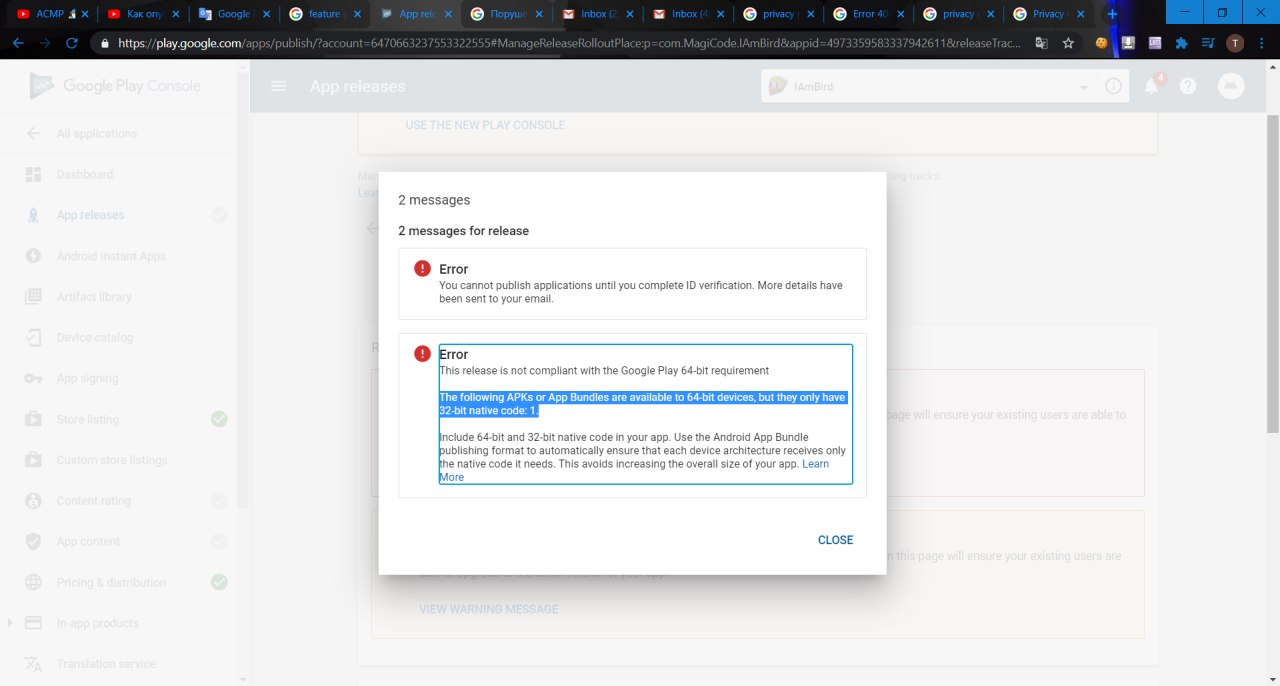
Task: Open the Play Console account avatar
Action: (1231, 87)
